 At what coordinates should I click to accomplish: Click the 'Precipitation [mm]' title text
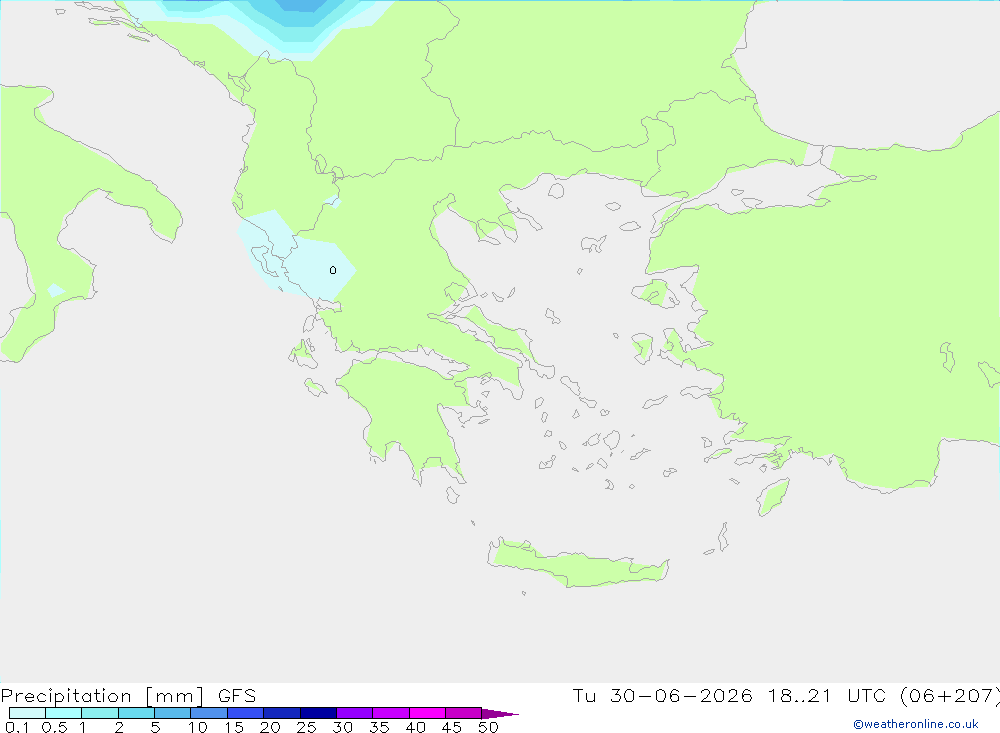102,696
